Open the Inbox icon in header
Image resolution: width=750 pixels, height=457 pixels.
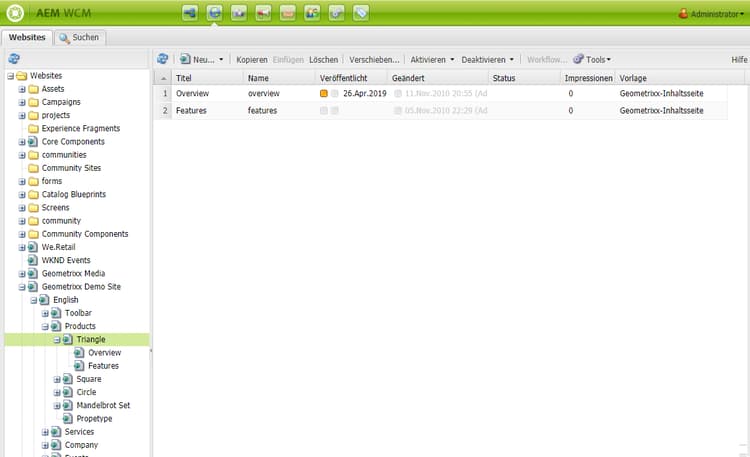pos(287,13)
